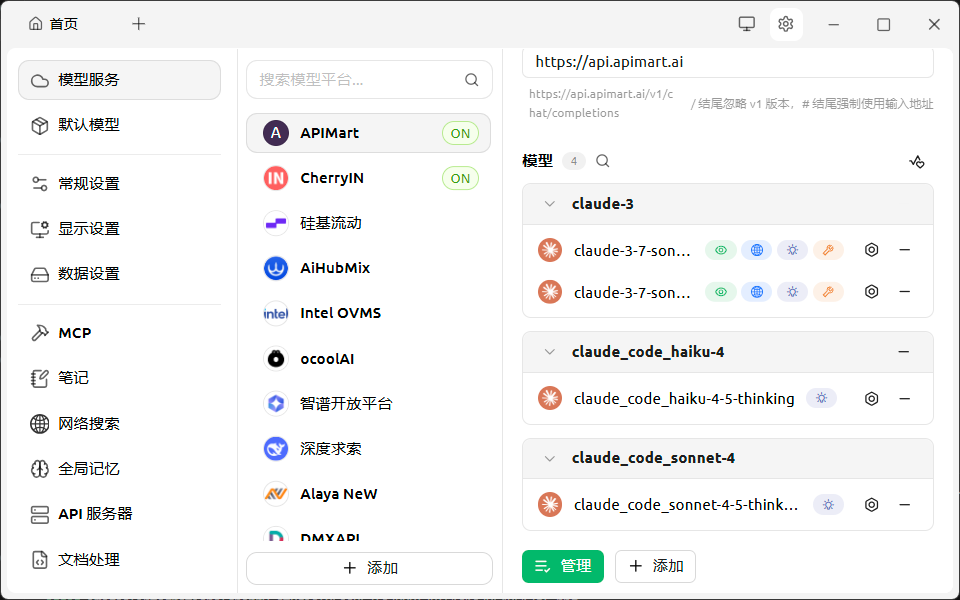Click claude_code_haiku-4-5-thinking model name
960x600 pixels.
[684, 399]
